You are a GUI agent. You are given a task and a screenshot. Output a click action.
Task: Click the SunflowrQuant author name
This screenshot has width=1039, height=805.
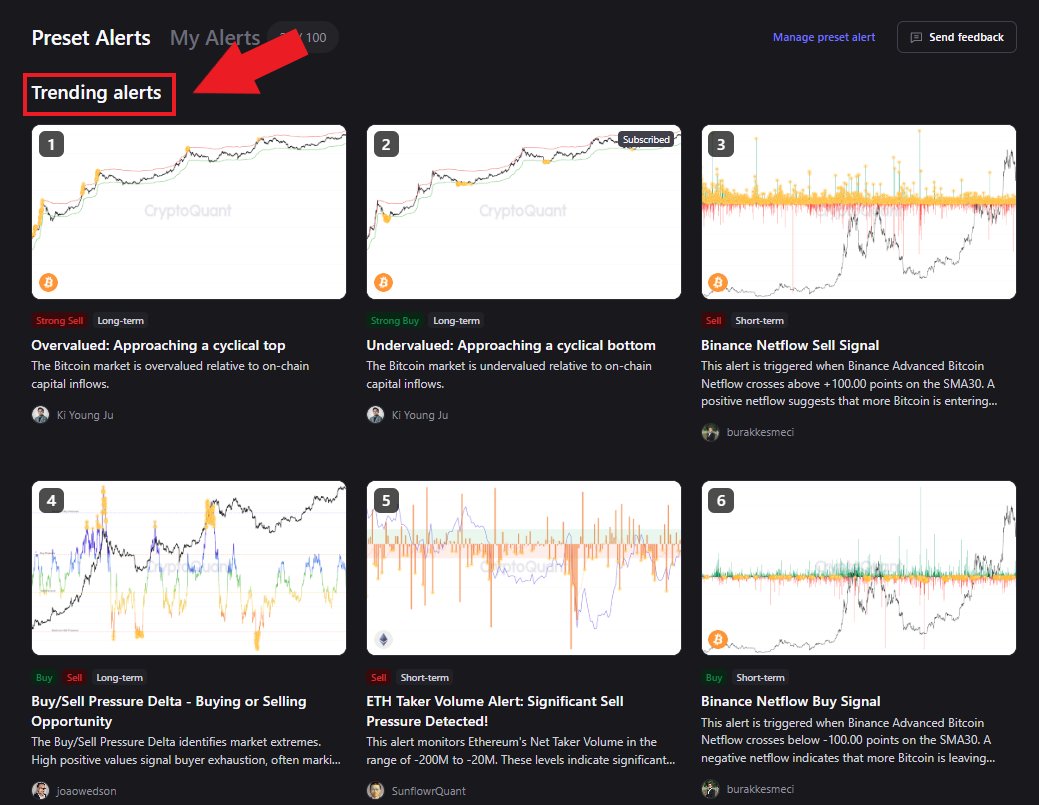click(x=429, y=791)
